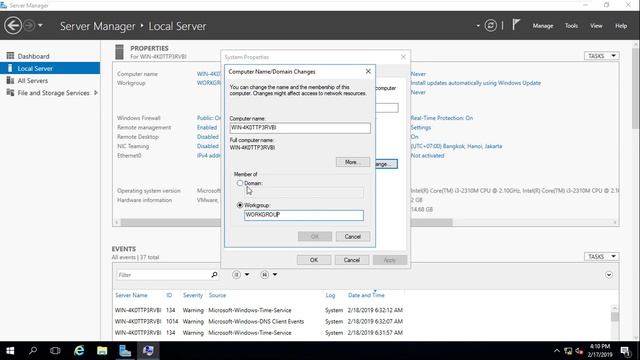640x360 pixels.
Task: Click the Remote management Enabled link
Action: coord(207,127)
